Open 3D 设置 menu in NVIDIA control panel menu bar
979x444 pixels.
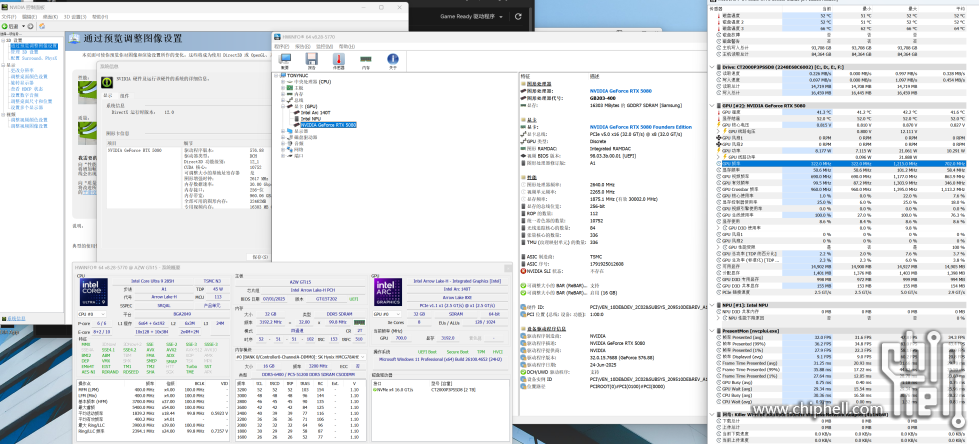(76, 17)
